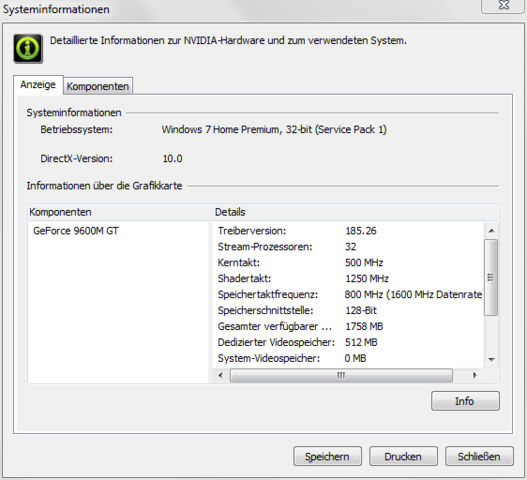
Task: Select the System-Videospeicher row label
Action: click(x=269, y=358)
